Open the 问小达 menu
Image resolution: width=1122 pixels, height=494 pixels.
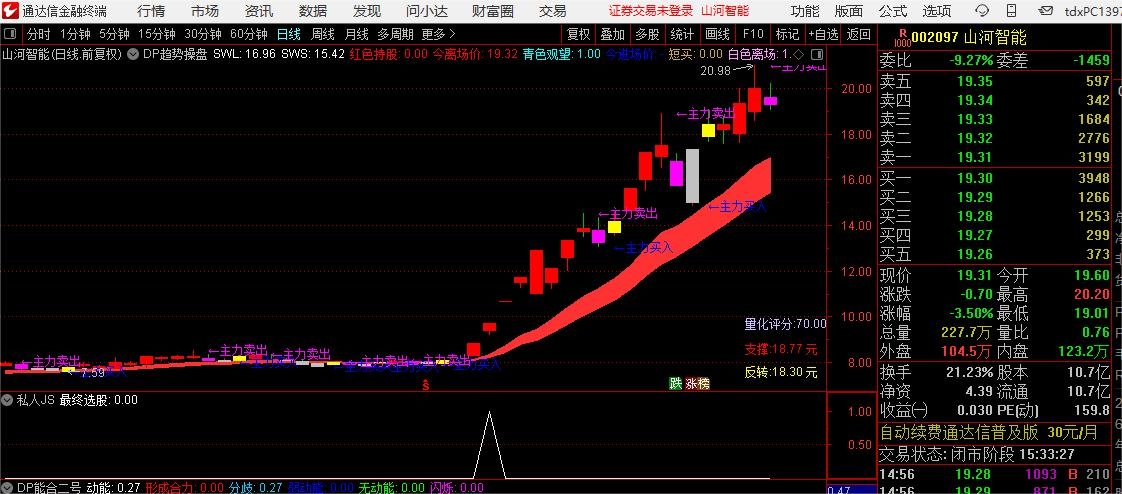pyautogui.click(x=428, y=11)
